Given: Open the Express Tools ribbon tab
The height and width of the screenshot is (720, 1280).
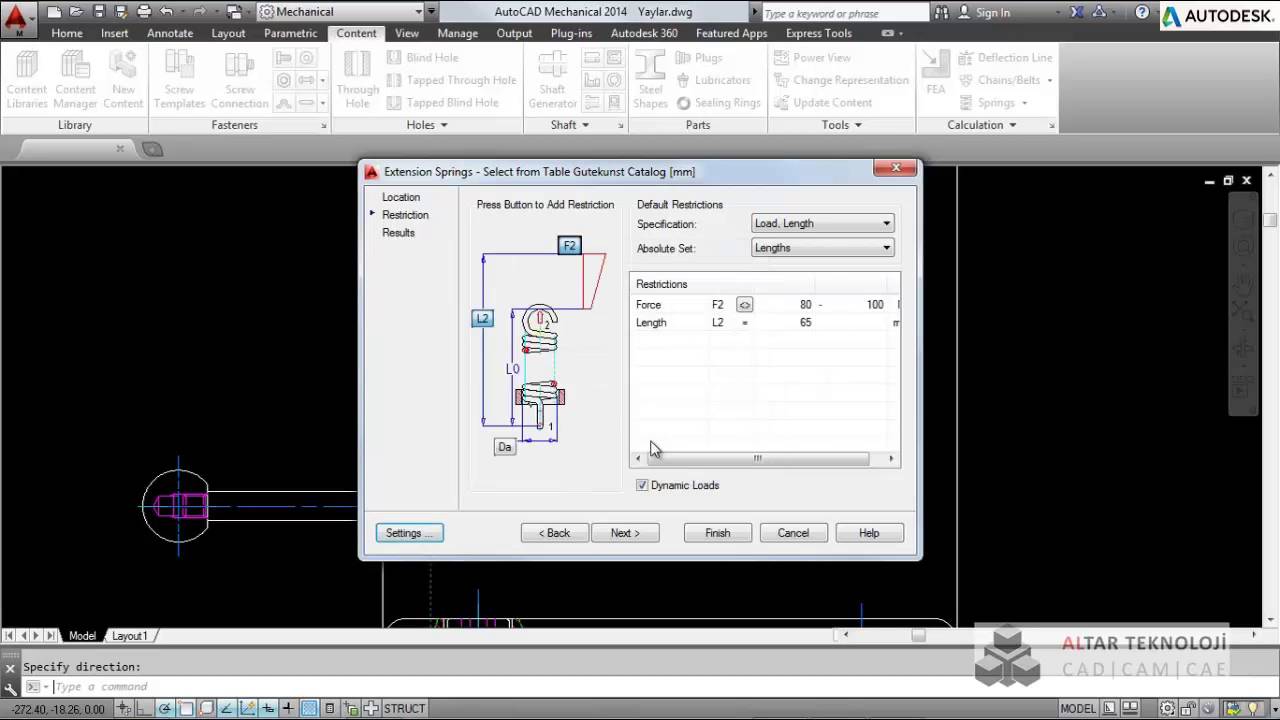Looking at the screenshot, I should point(819,33).
